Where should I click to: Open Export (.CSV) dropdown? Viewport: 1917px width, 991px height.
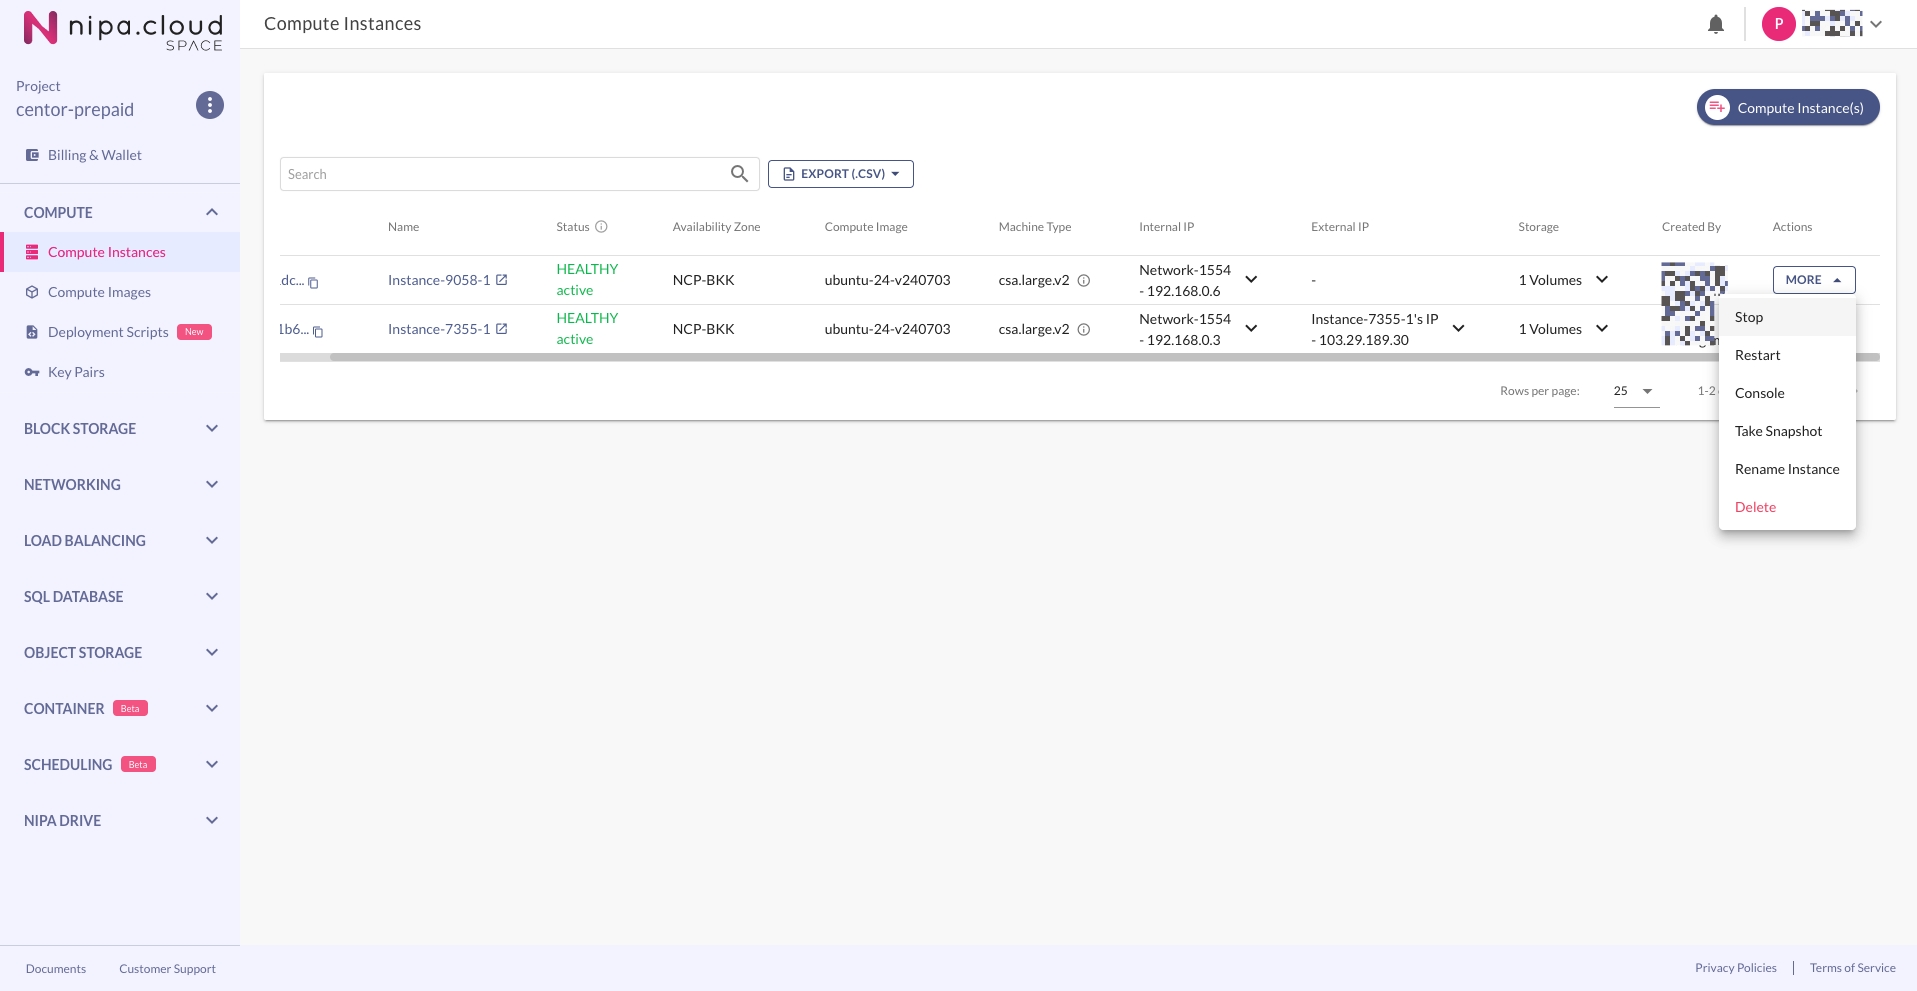coord(840,174)
